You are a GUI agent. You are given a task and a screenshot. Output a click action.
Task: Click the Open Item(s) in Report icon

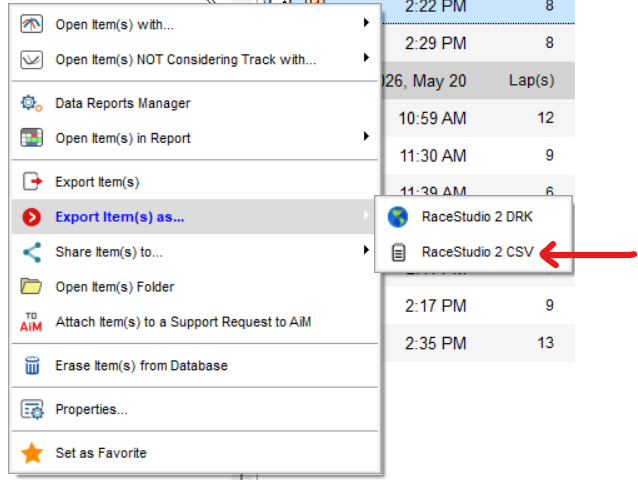[31, 138]
